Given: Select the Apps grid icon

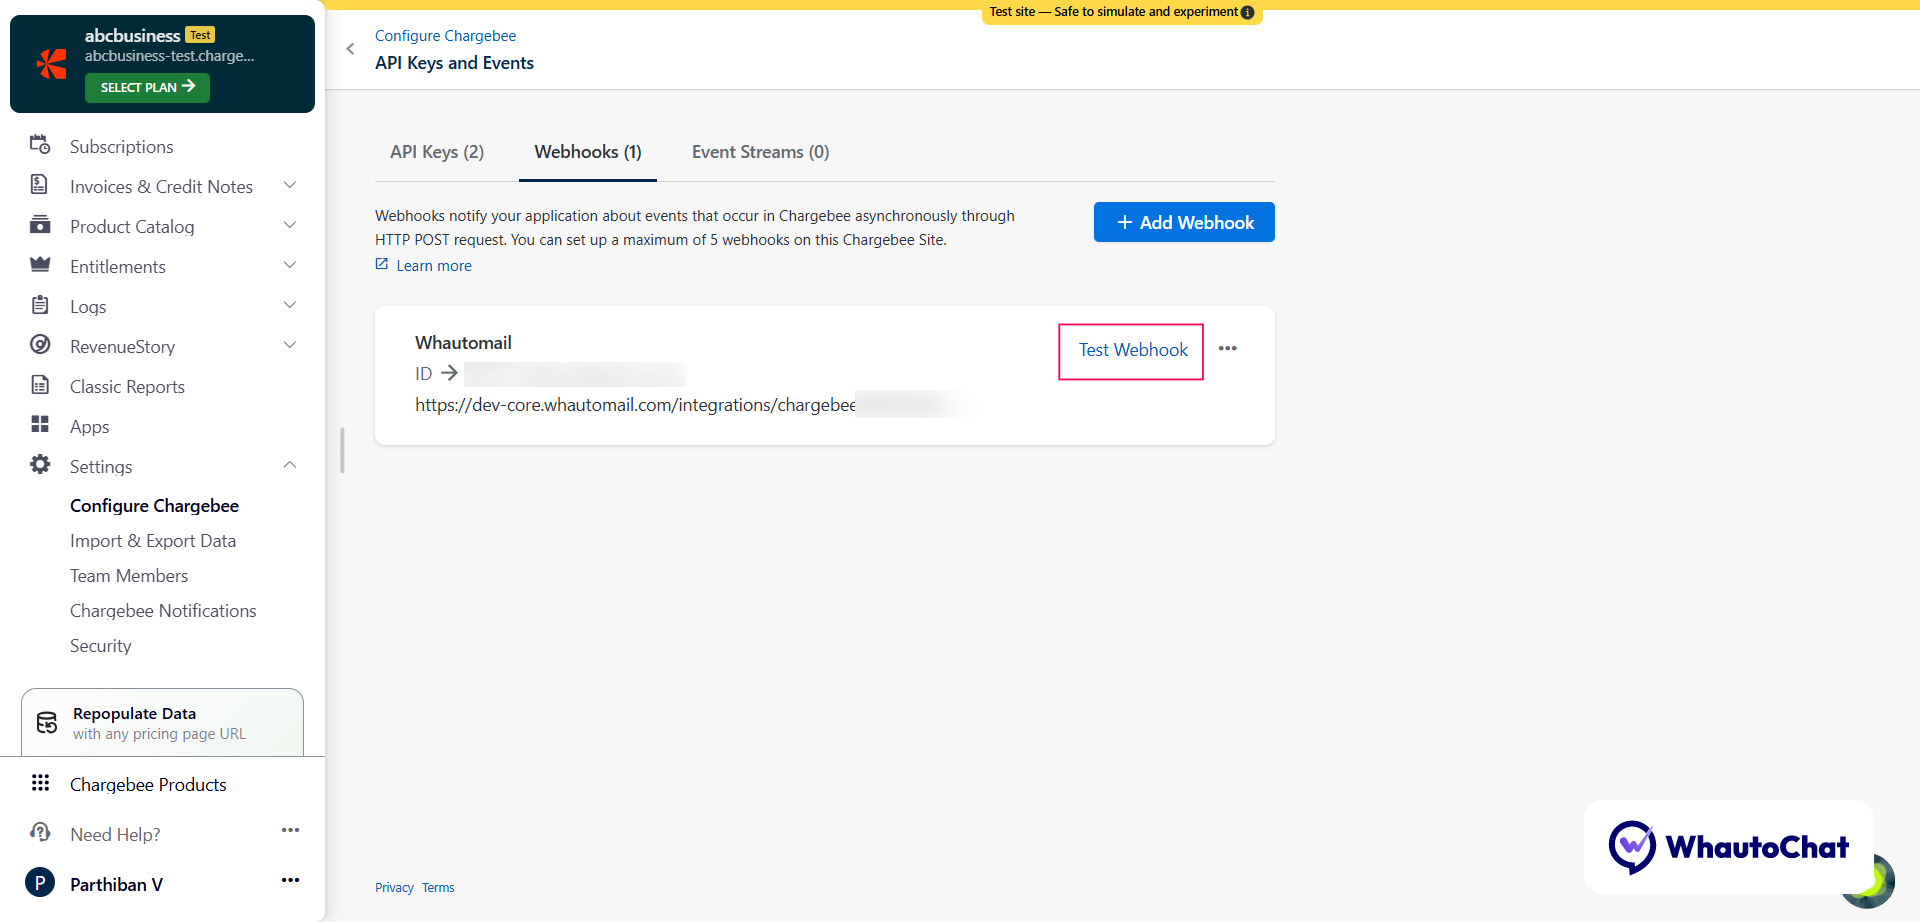Looking at the screenshot, I should point(40,425).
